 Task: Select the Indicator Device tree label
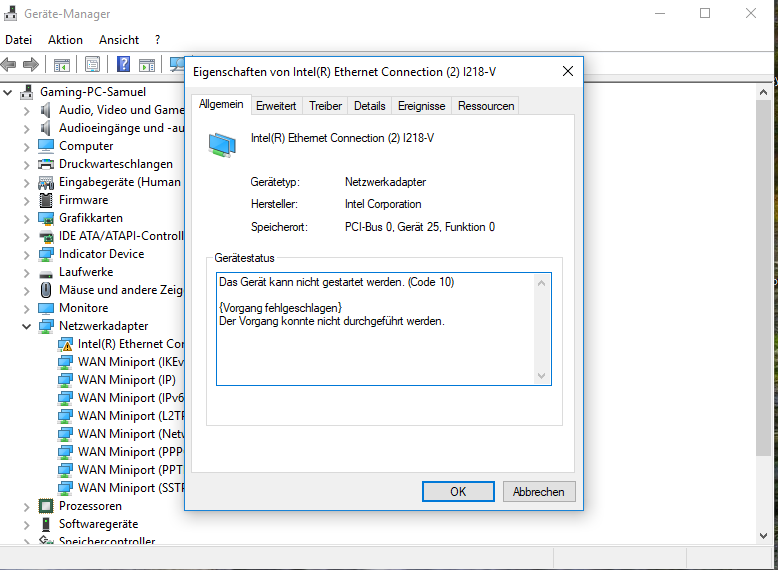[102, 254]
